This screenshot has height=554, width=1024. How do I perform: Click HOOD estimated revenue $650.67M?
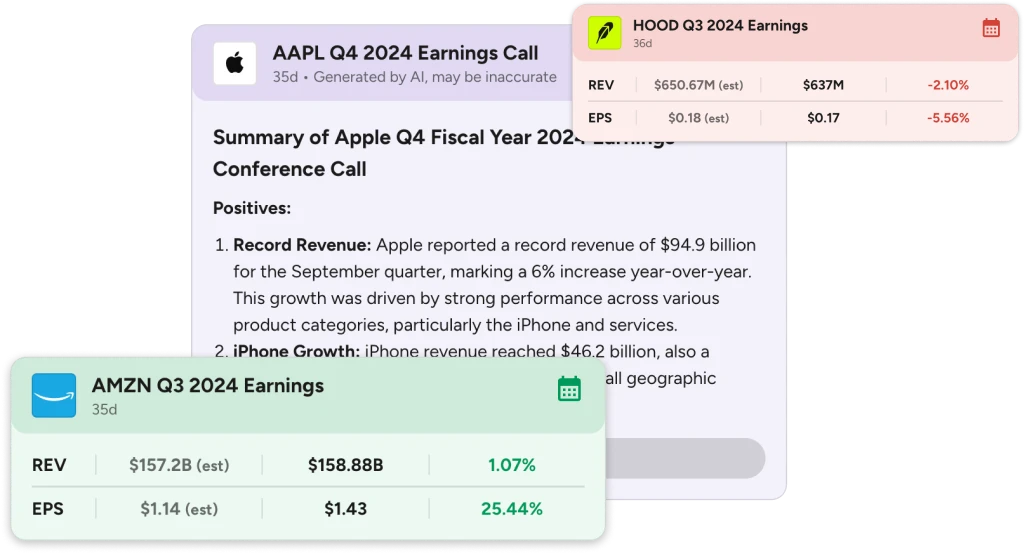pos(698,85)
